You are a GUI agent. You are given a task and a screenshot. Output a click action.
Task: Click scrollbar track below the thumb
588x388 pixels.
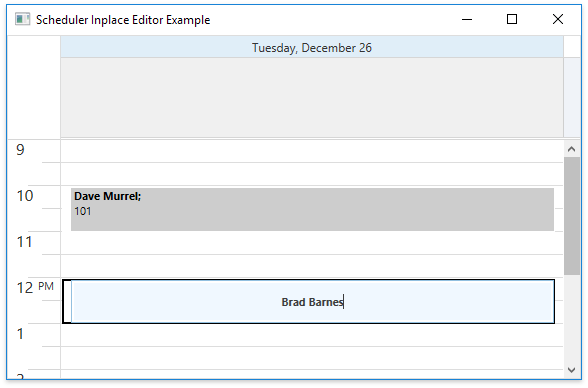(x=572, y=318)
